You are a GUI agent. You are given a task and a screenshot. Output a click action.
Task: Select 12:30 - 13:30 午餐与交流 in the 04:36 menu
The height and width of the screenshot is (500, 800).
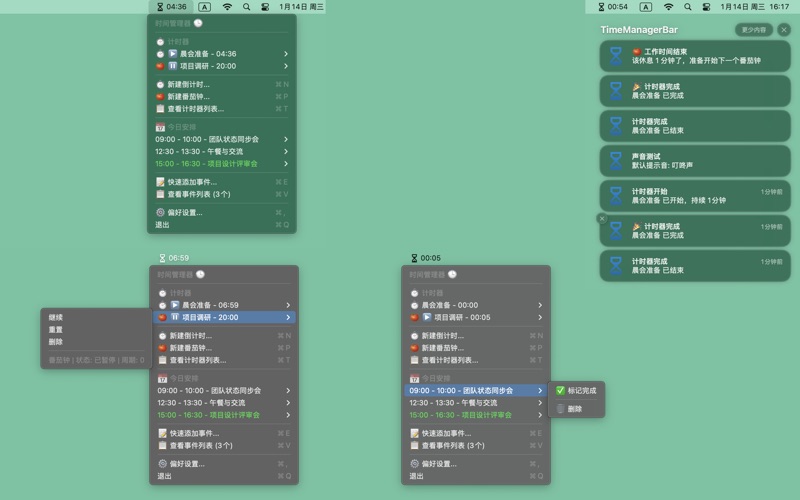(222, 152)
